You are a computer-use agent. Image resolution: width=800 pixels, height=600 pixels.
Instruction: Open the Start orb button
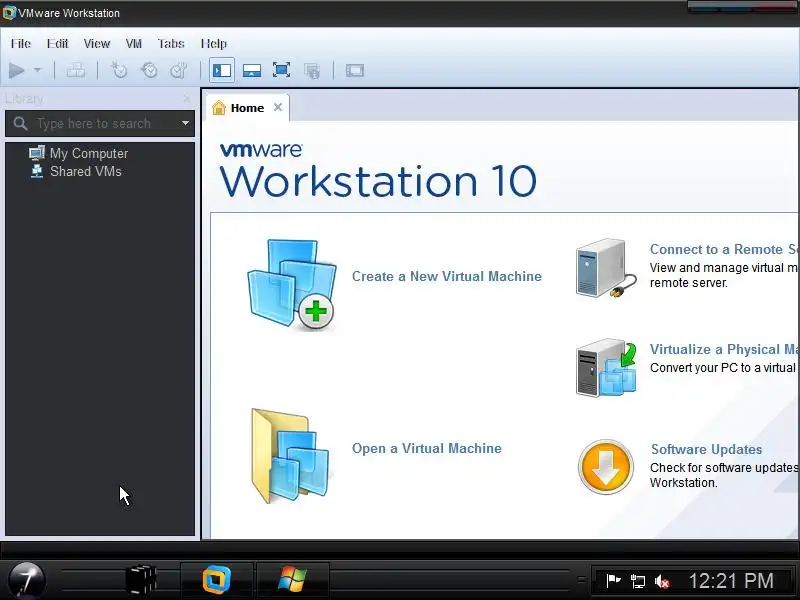27,580
